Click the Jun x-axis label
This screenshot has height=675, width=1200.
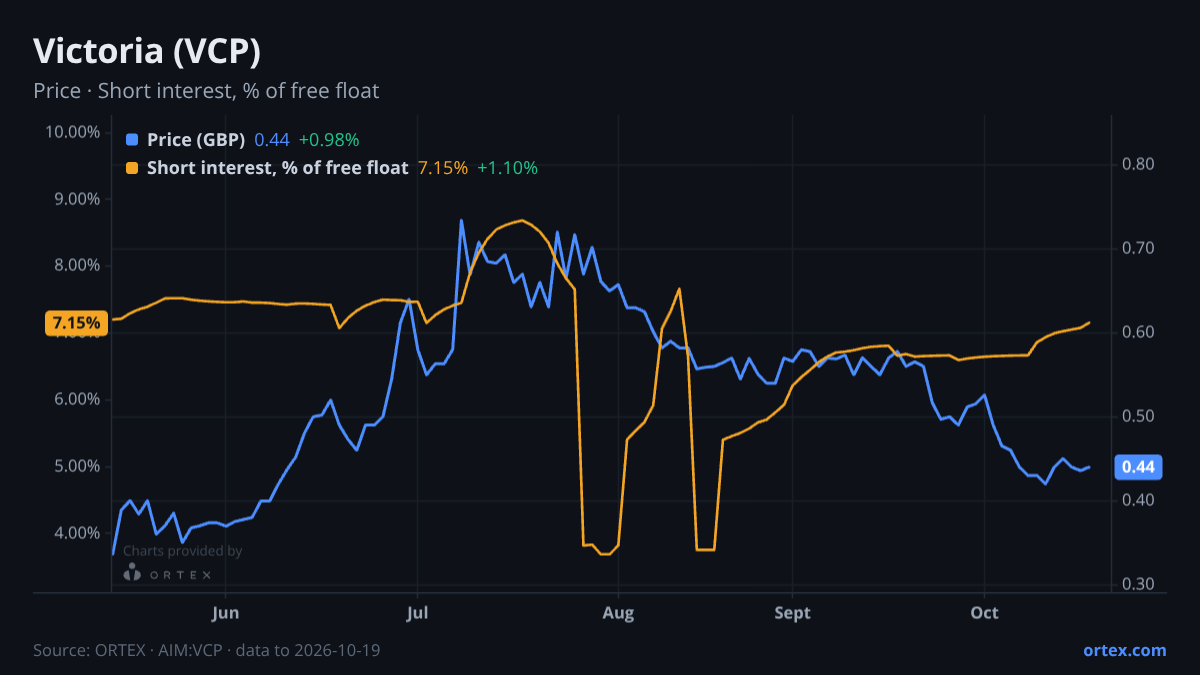226,612
